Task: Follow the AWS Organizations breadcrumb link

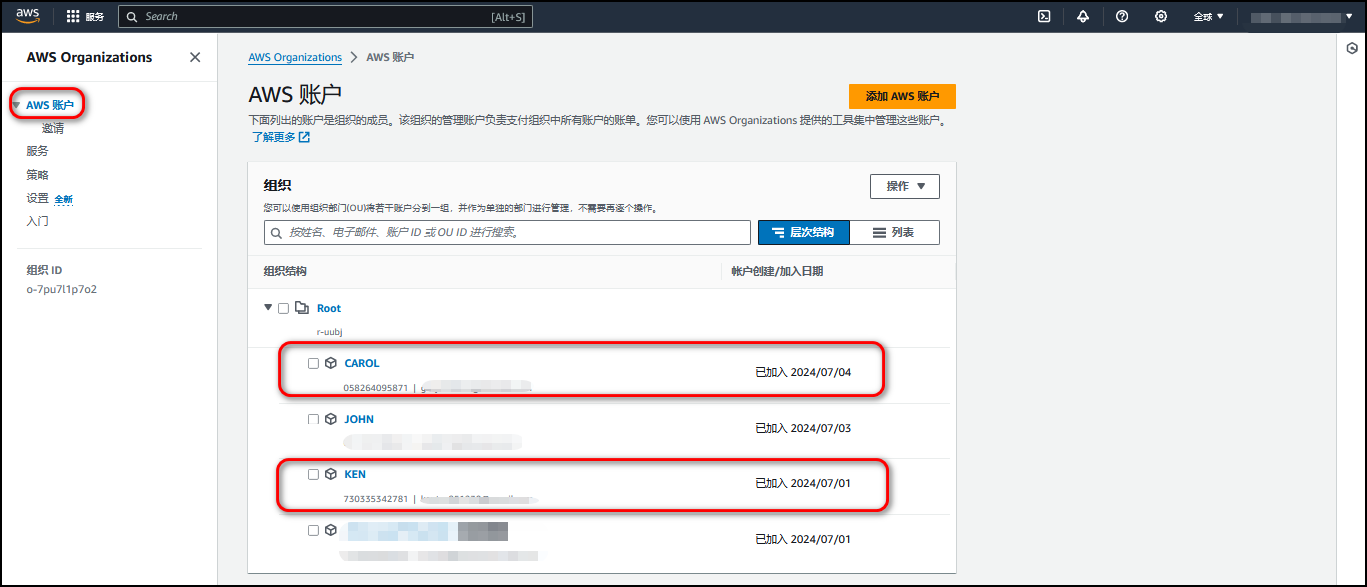Action: click(295, 57)
